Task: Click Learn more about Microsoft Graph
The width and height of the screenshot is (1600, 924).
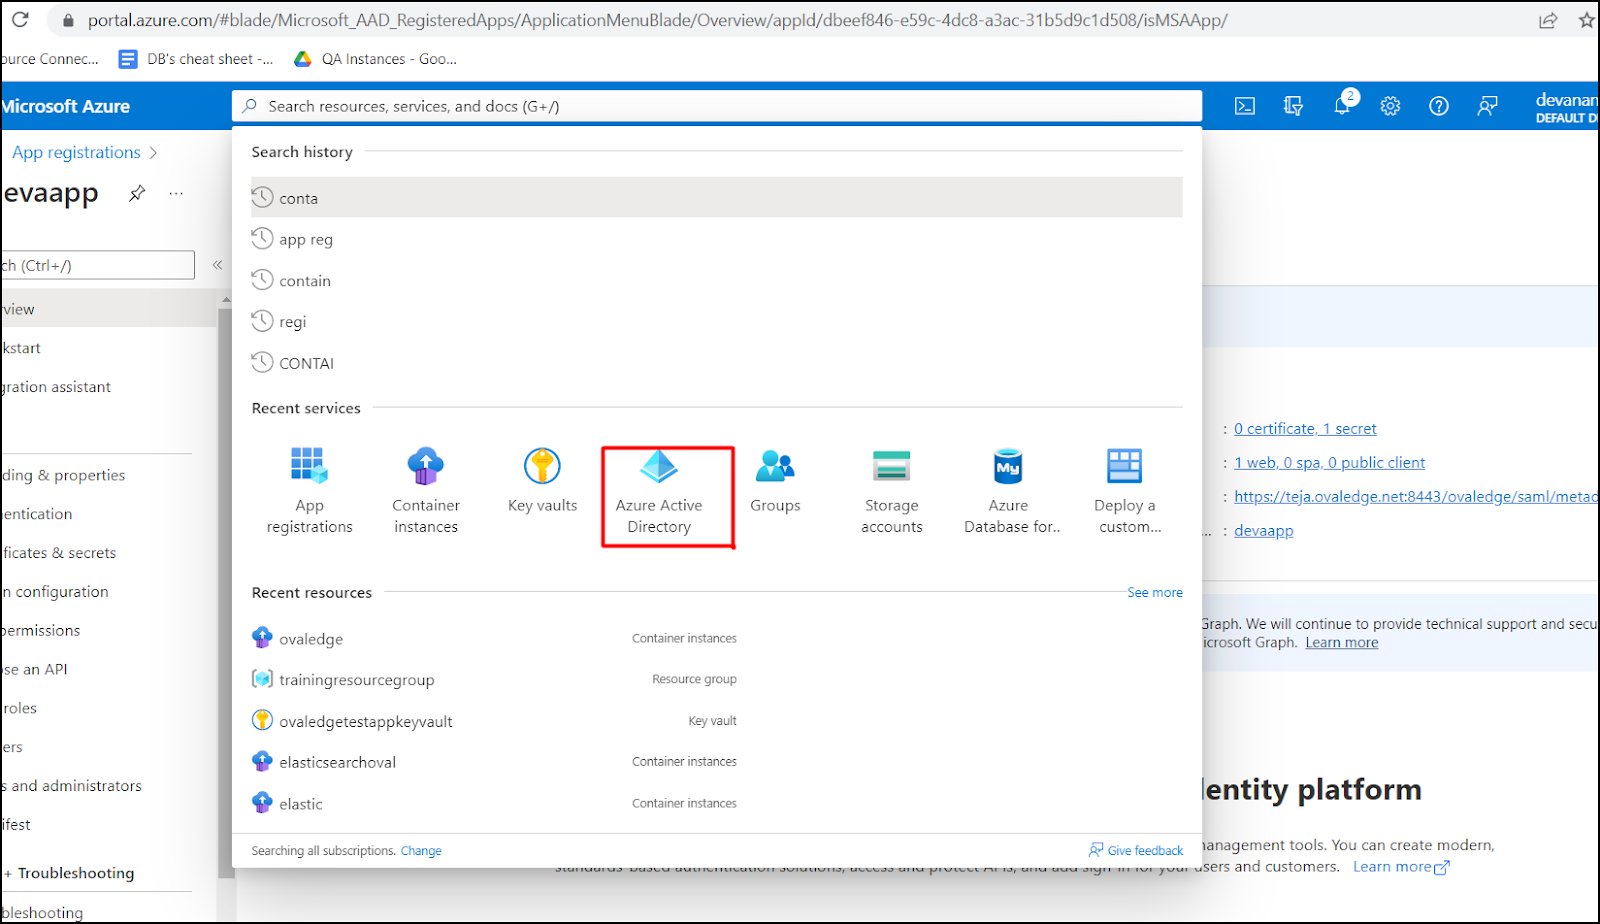Action: (1341, 643)
